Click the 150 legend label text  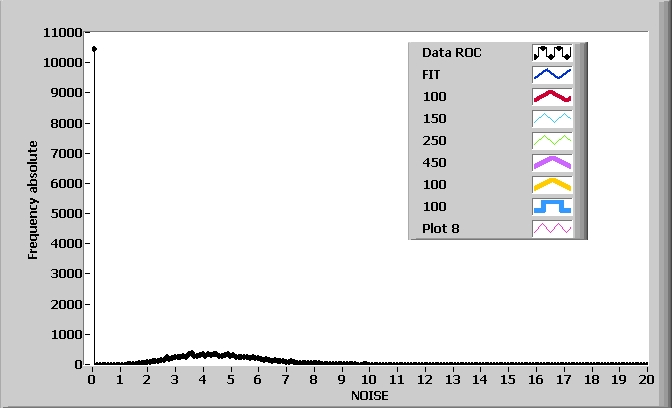pyautogui.click(x=434, y=118)
